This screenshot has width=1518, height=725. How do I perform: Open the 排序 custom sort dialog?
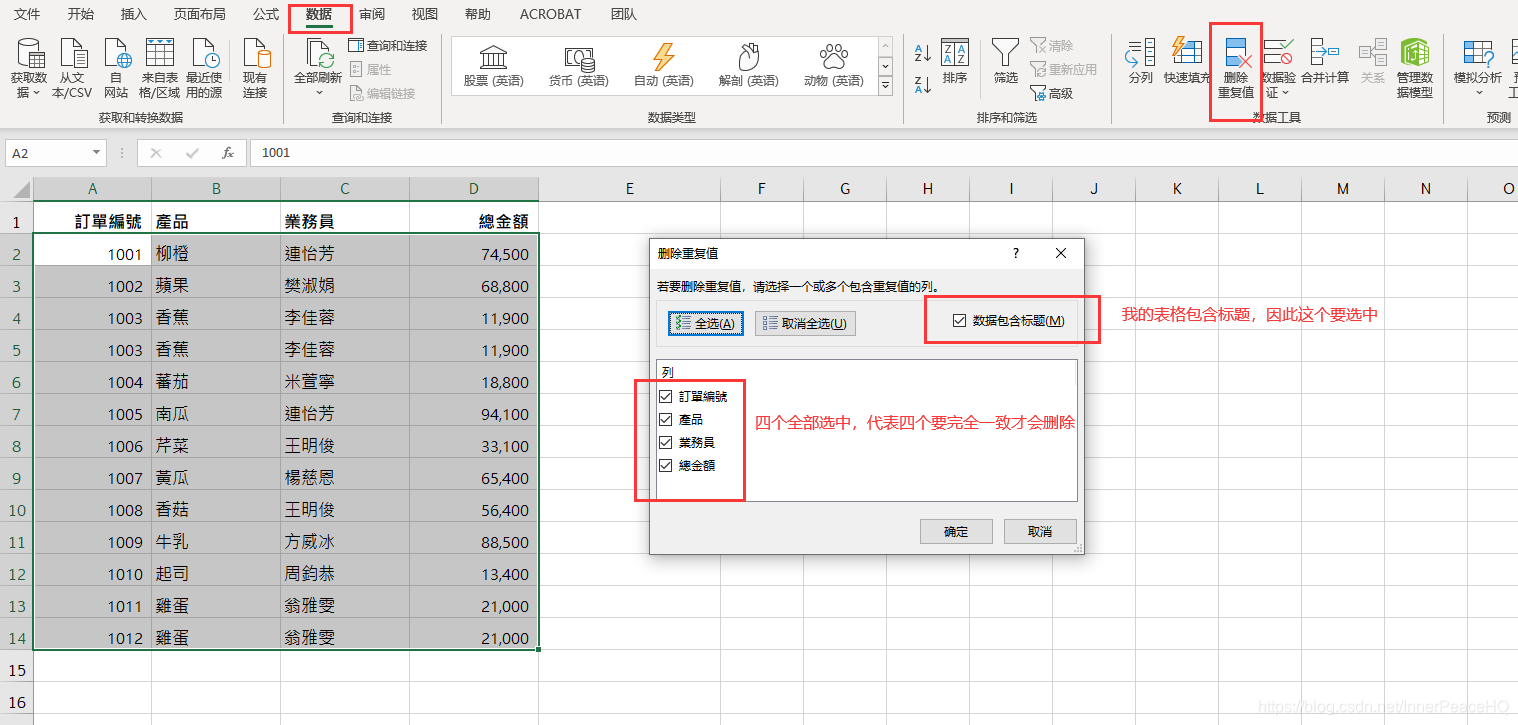[955, 62]
